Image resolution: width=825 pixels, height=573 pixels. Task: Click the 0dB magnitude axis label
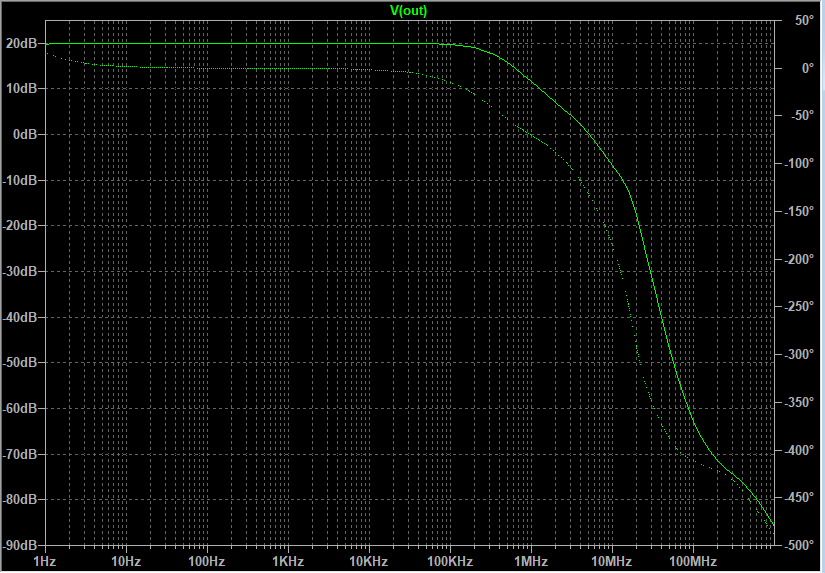(25, 135)
